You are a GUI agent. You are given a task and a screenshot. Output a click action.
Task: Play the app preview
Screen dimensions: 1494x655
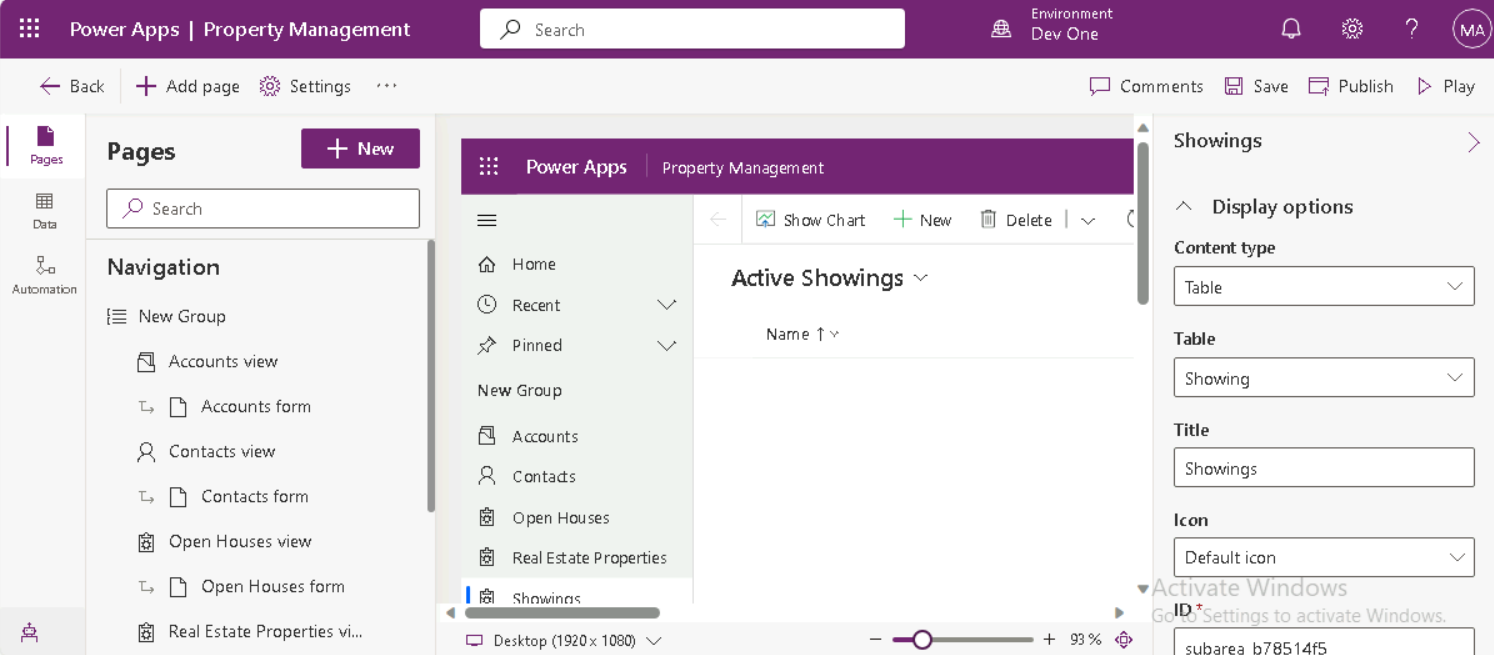1446,86
